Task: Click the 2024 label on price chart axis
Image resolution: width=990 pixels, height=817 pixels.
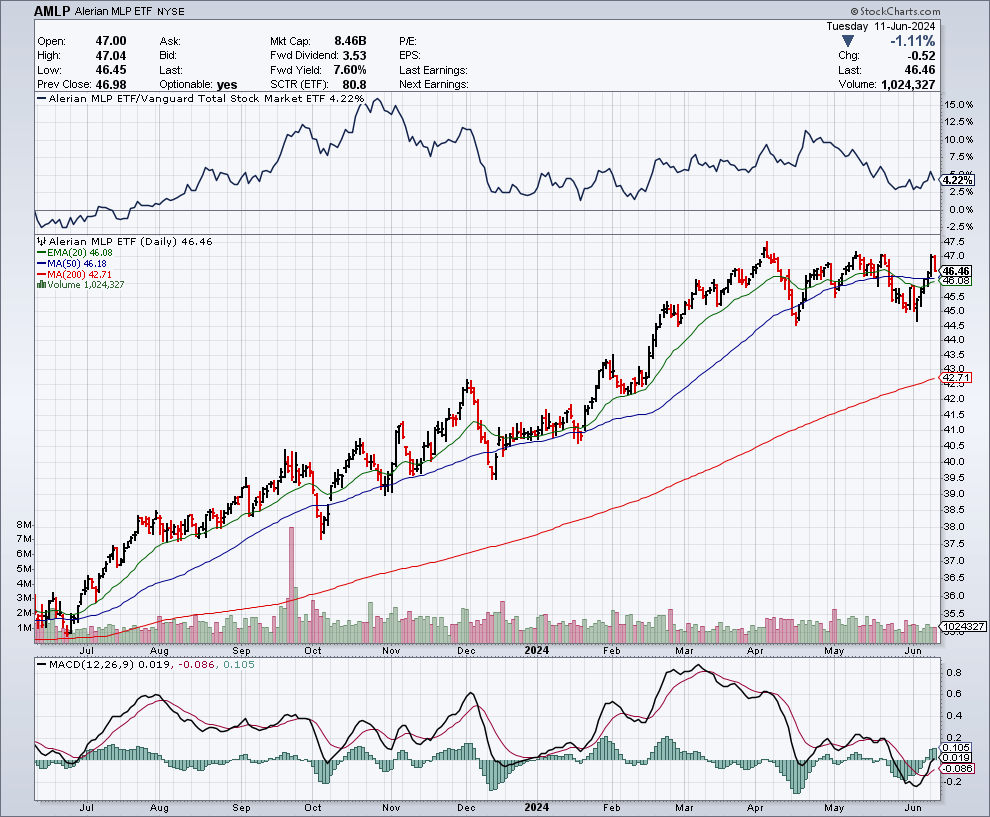Action: pos(537,650)
